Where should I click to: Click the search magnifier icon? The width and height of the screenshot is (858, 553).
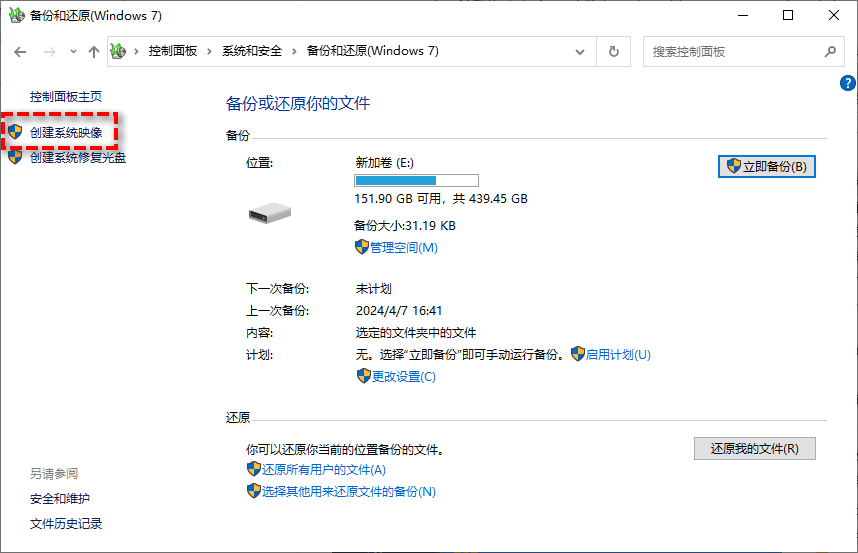click(829, 52)
